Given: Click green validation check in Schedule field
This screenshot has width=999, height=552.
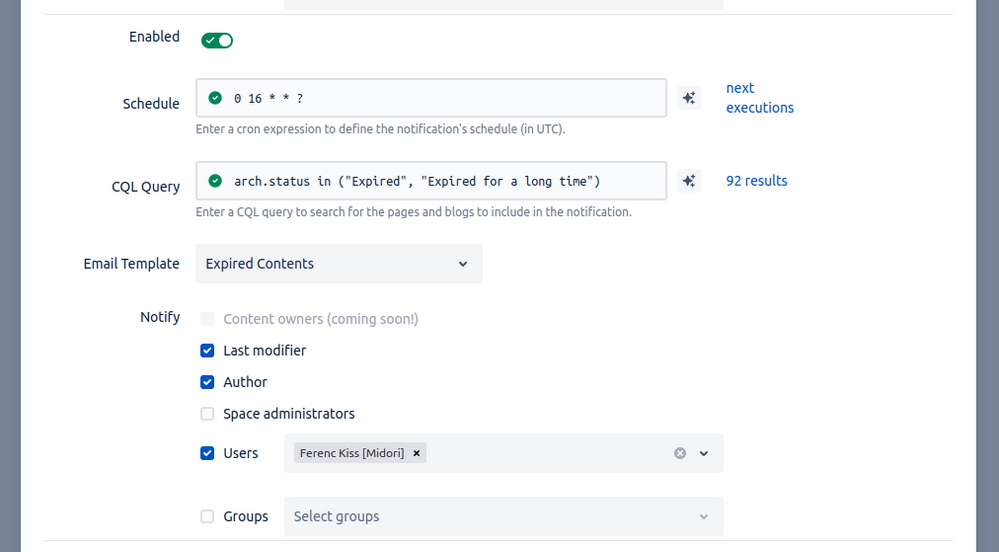Looking at the screenshot, I should pos(215,98).
